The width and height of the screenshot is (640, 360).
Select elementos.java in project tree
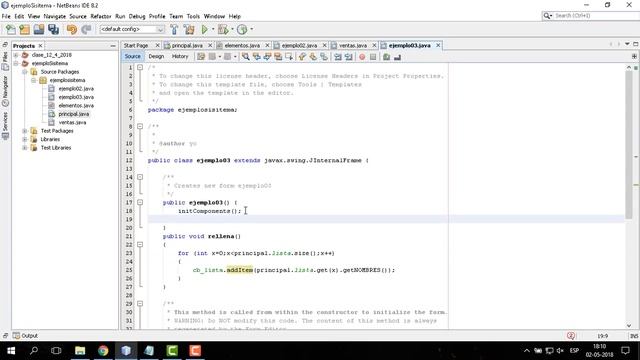point(76,106)
